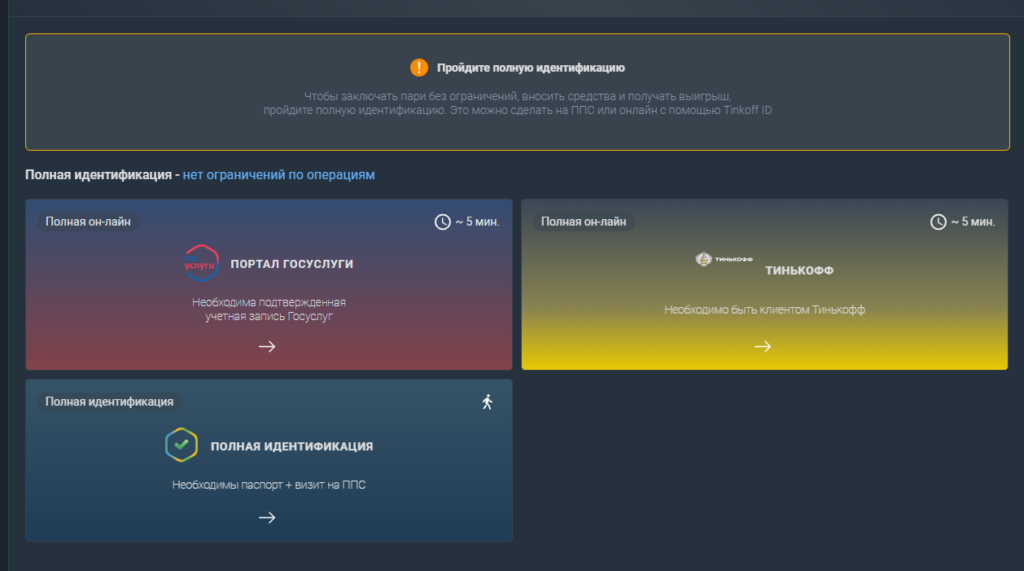Click text 'Необходимы паспорт + визит на ППС'
This screenshot has width=1024, height=571.
(x=269, y=485)
